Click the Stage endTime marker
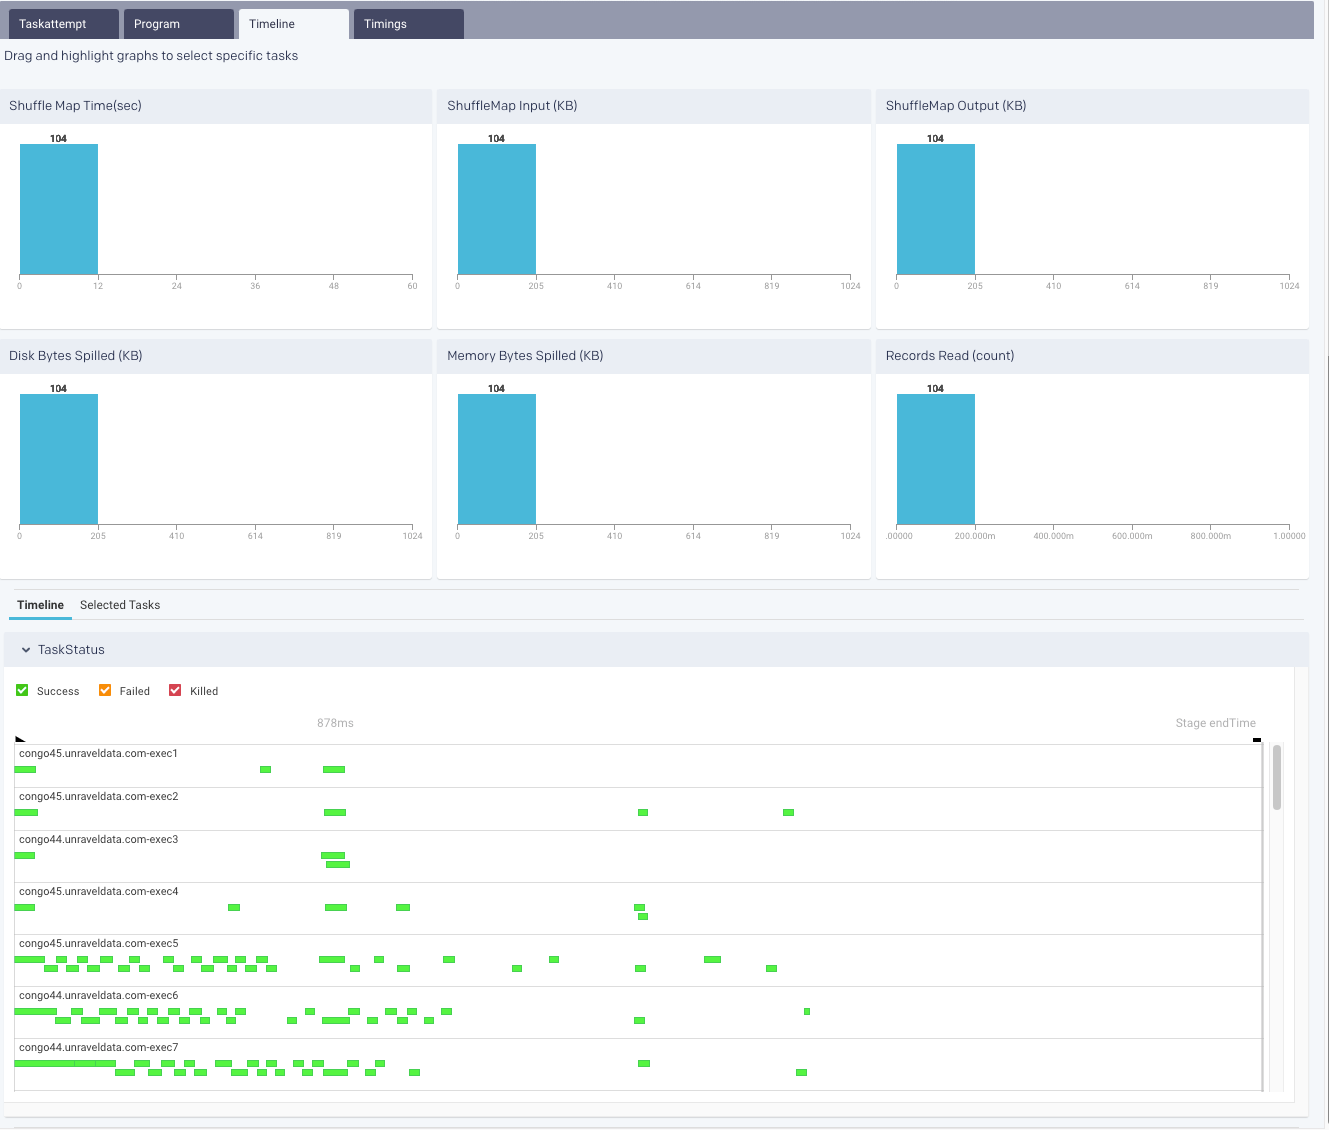 1257,740
